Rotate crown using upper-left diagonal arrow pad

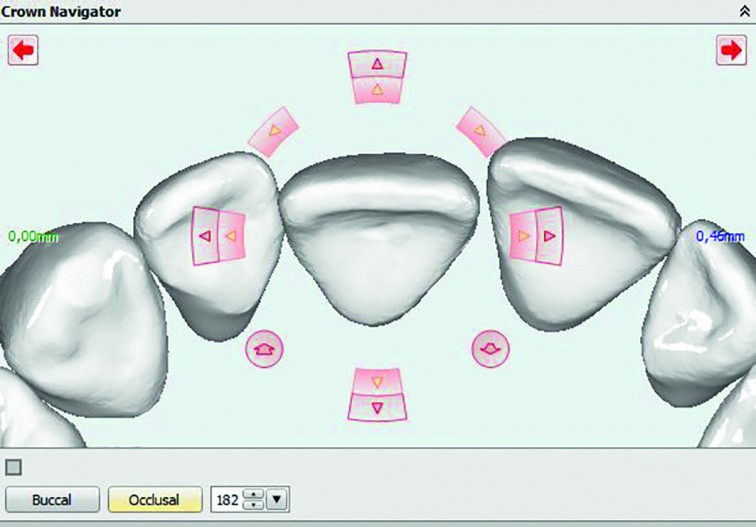(x=273, y=131)
